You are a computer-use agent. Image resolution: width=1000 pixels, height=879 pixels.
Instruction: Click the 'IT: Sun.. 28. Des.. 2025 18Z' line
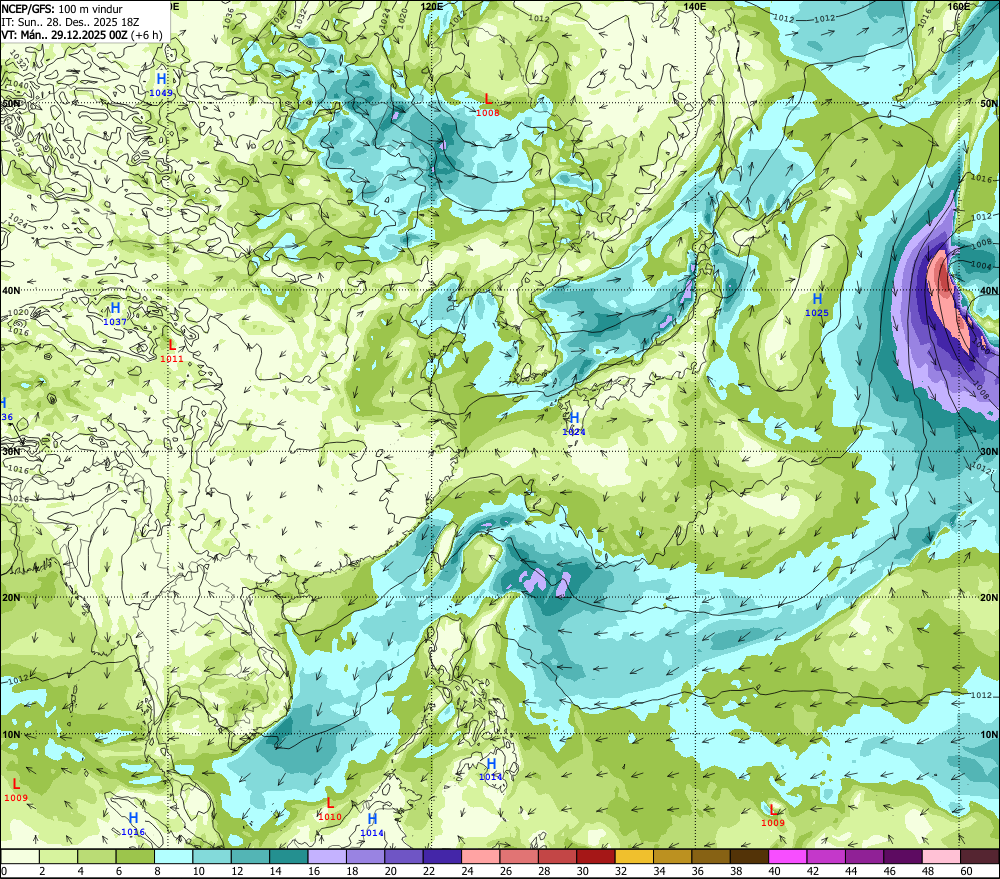70,22
